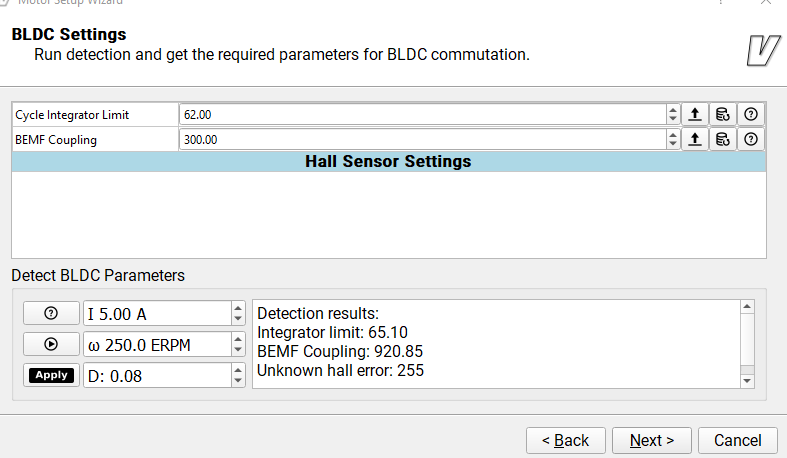Go to the Next wizard page
The image size is (787, 458).
tap(651, 440)
